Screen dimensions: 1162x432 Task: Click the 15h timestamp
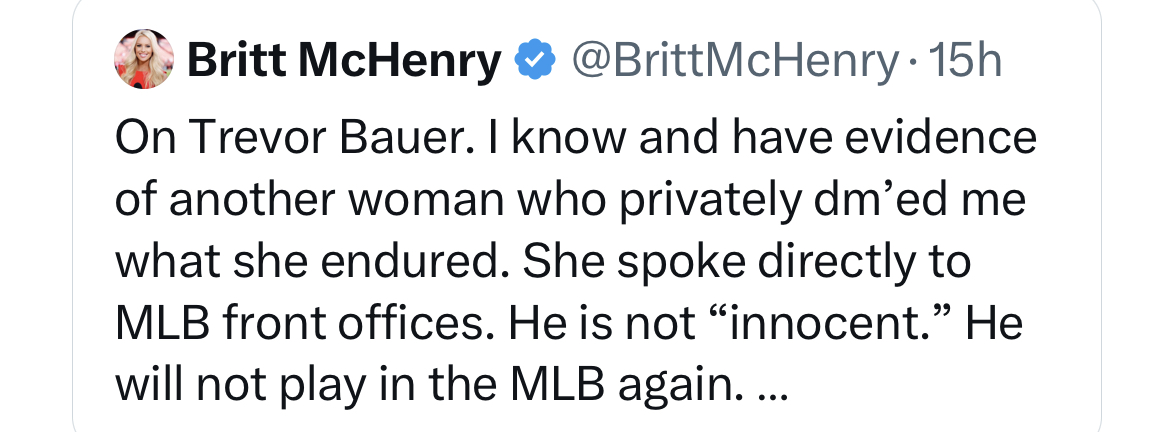click(965, 63)
